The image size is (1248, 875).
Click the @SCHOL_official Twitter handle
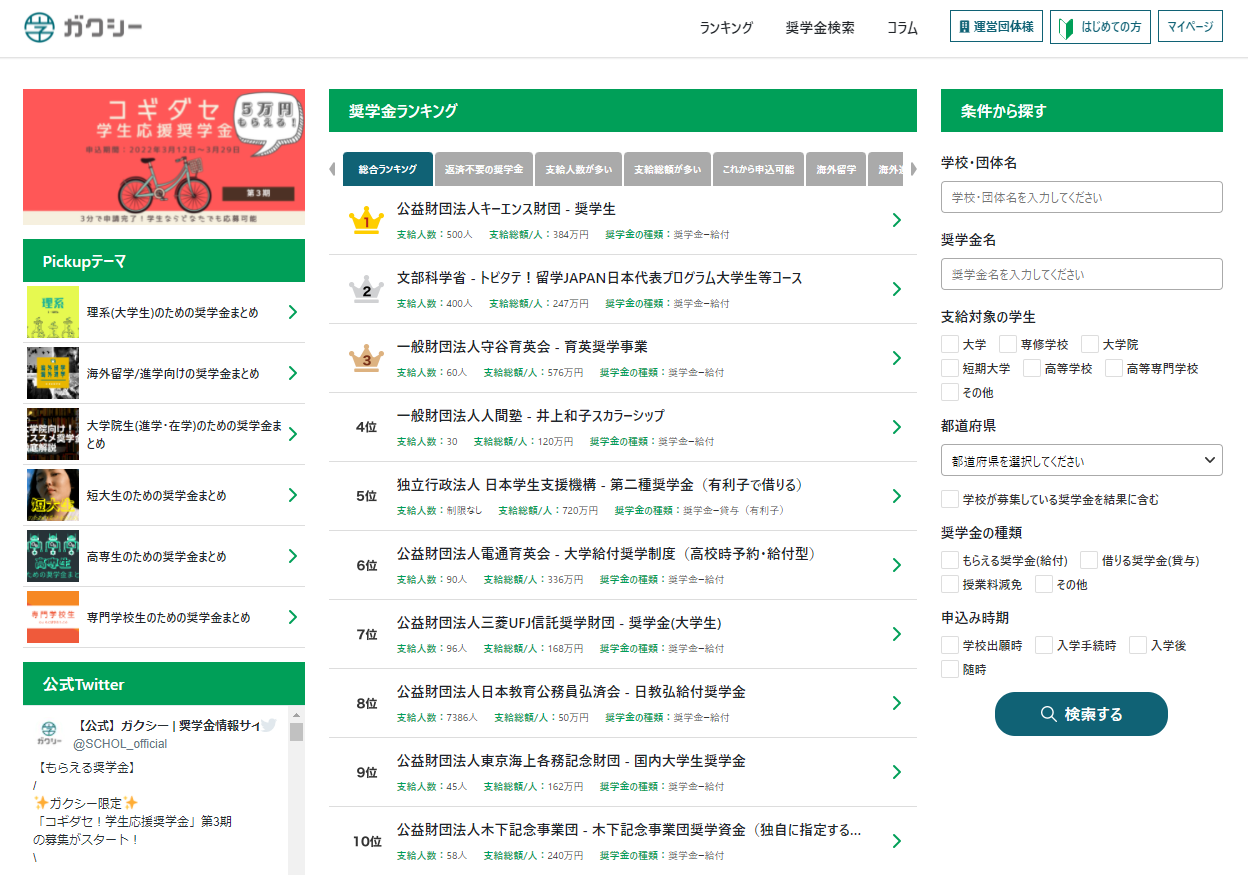tap(120, 744)
